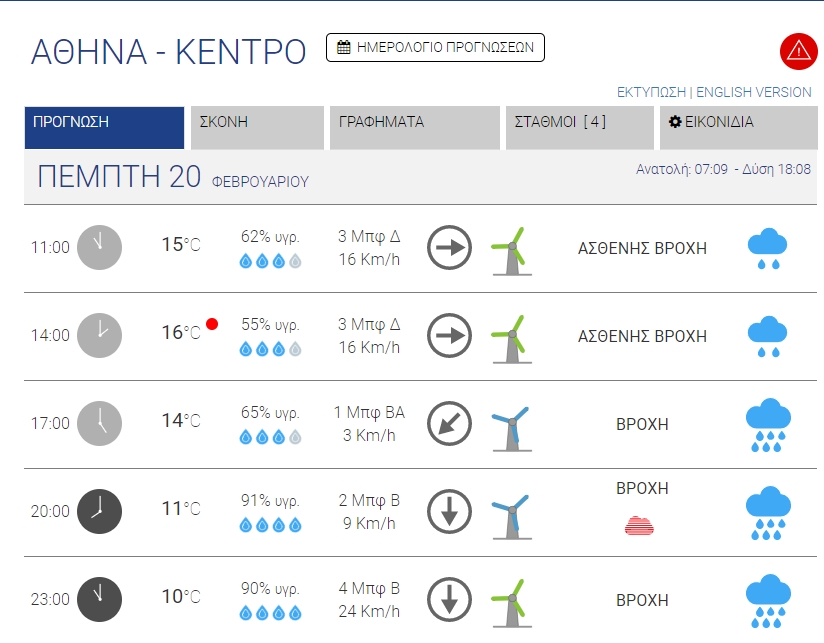824x643 pixels.
Task: Click the humidity droplets at 17:00
Action: (x=270, y=437)
